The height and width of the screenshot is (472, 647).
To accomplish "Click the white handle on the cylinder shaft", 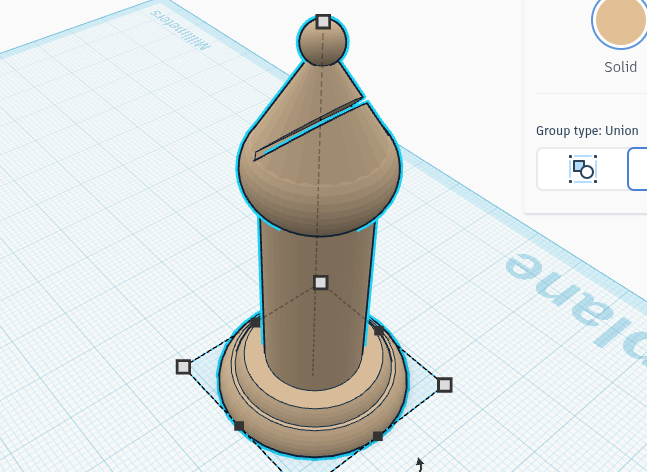I will point(321,283).
